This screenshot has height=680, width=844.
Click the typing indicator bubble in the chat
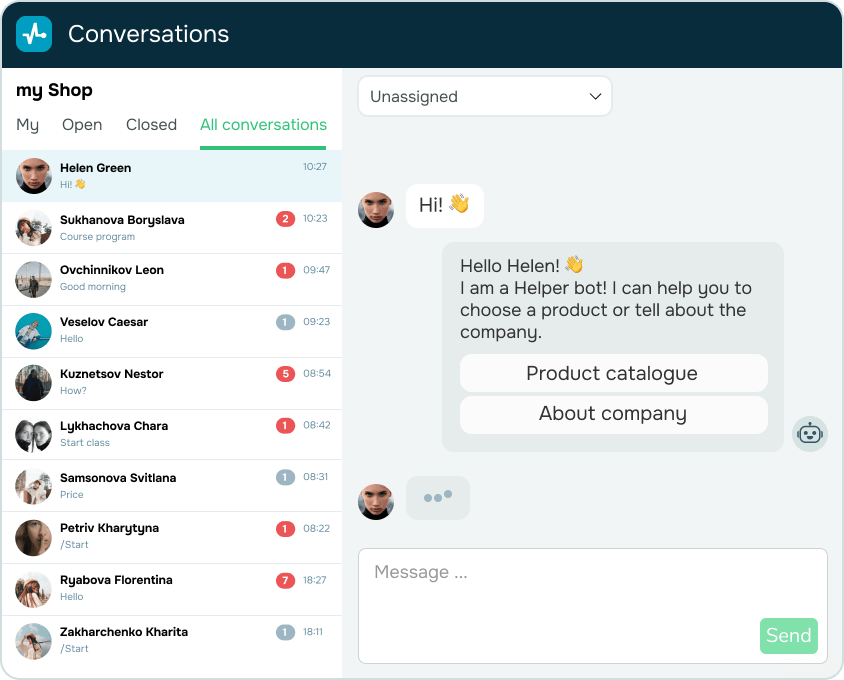(x=437, y=497)
